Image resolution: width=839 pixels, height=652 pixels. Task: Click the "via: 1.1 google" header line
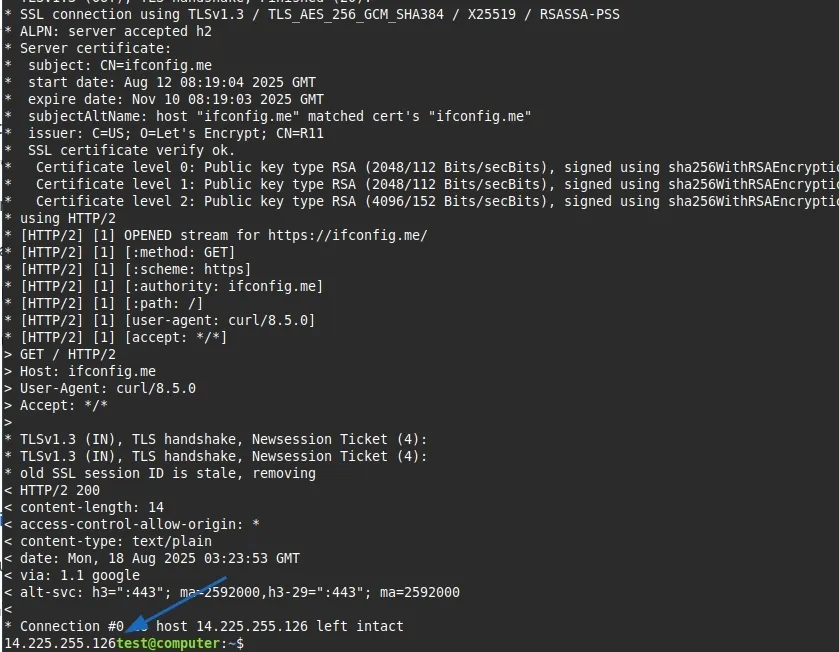click(80, 575)
